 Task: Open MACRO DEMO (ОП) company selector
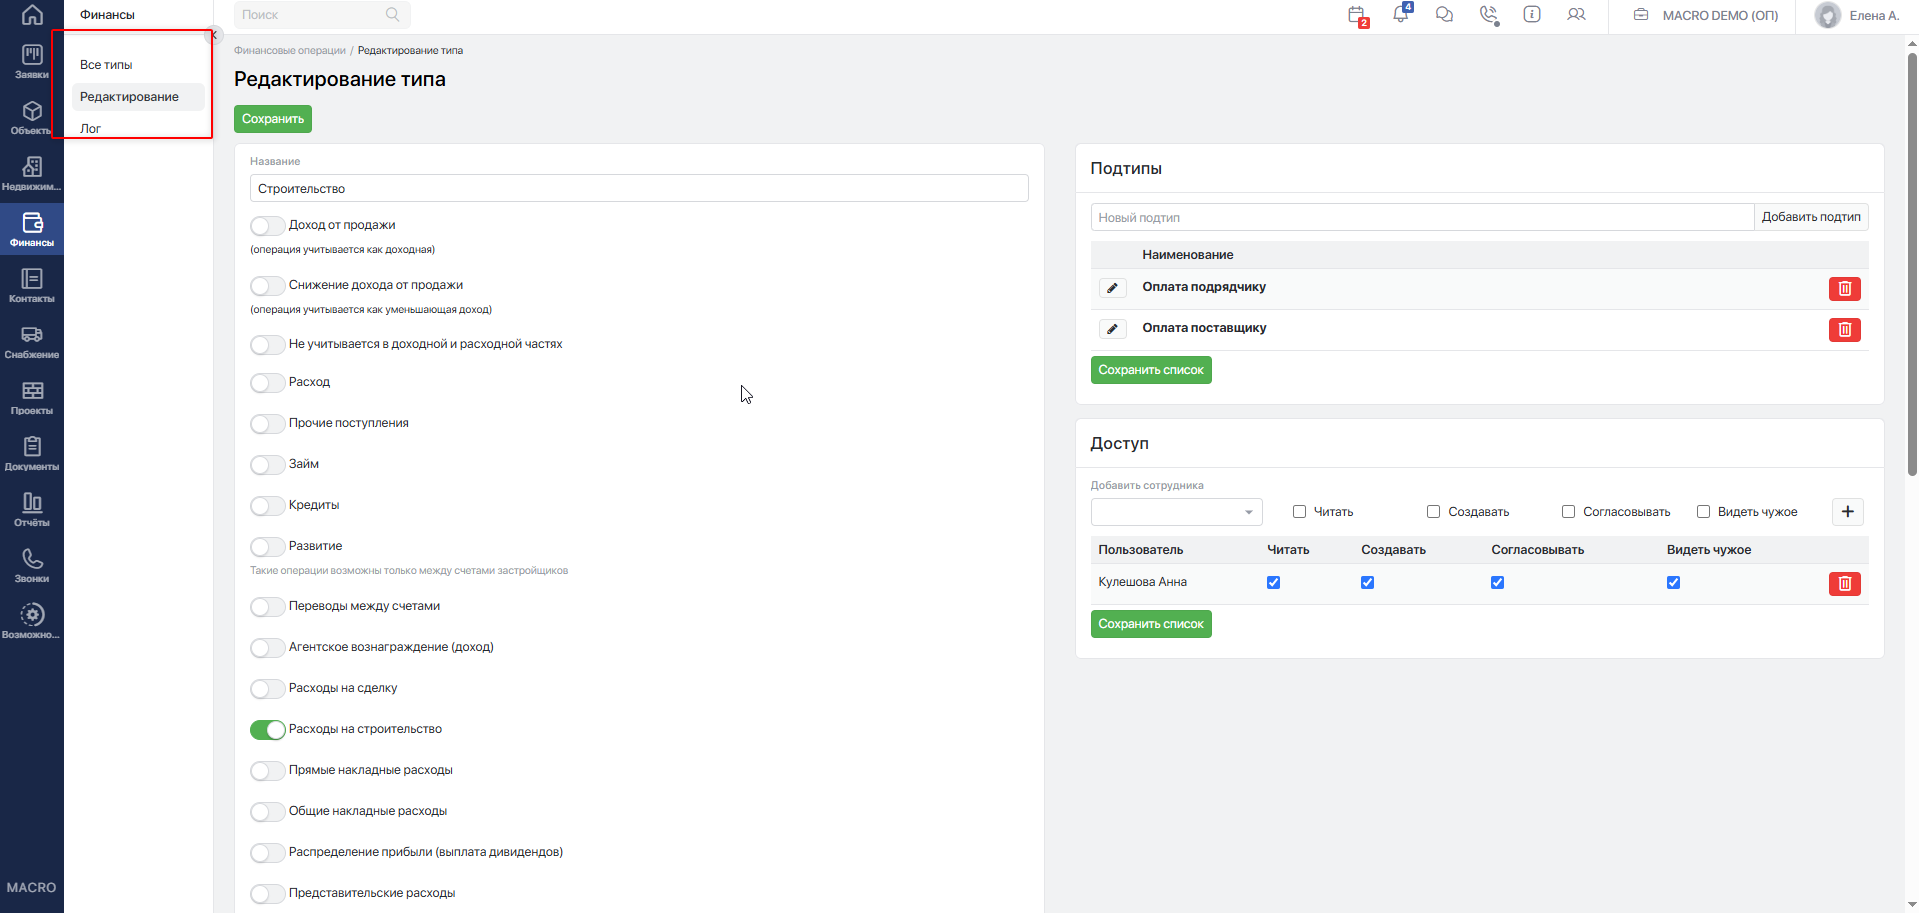pyautogui.click(x=1706, y=15)
